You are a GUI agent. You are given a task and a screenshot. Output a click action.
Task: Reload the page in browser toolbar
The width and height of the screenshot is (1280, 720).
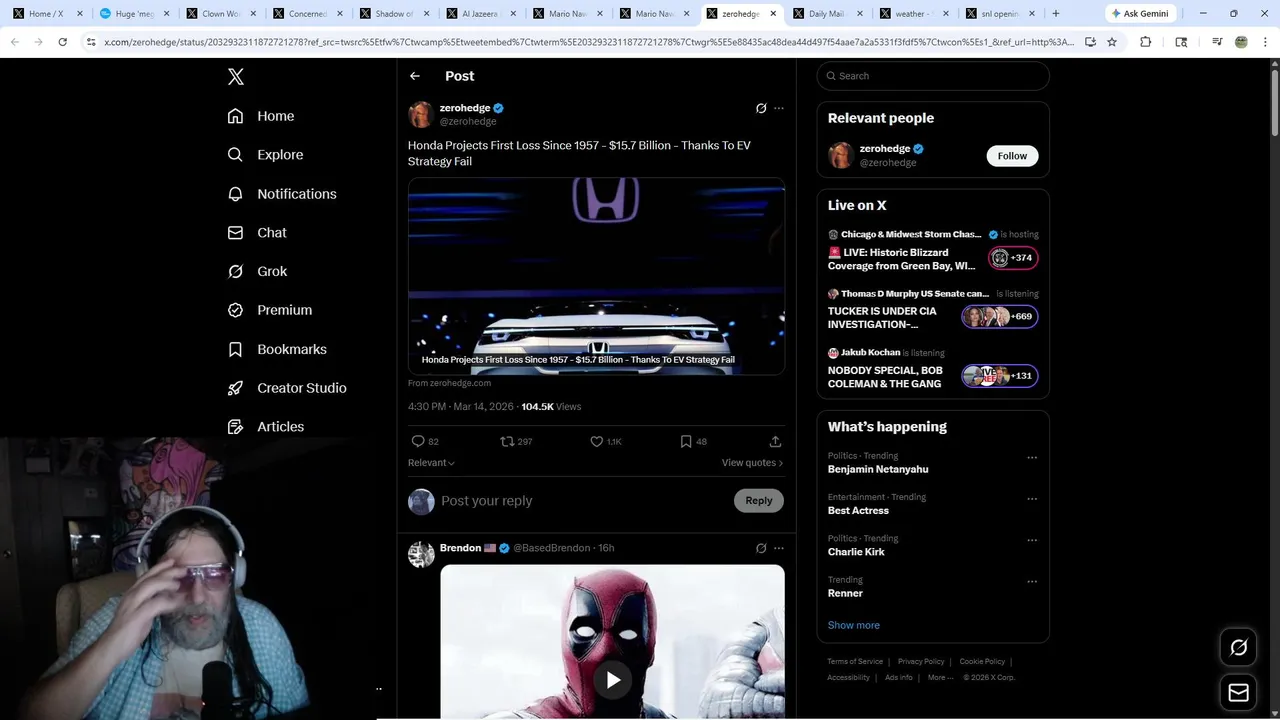63,42
